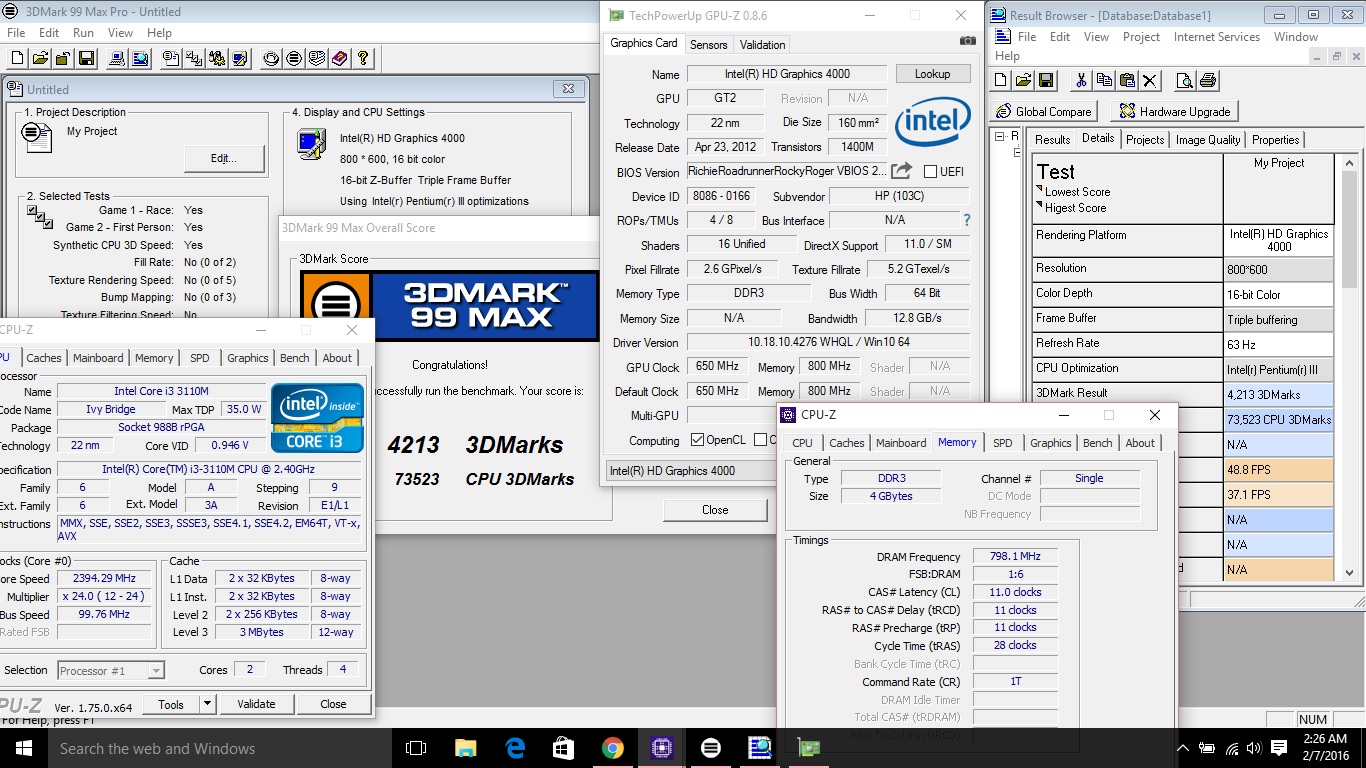The image size is (1366, 768).
Task: Click New project icon in 3DMark toolbar
Action: click(x=17, y=59)
